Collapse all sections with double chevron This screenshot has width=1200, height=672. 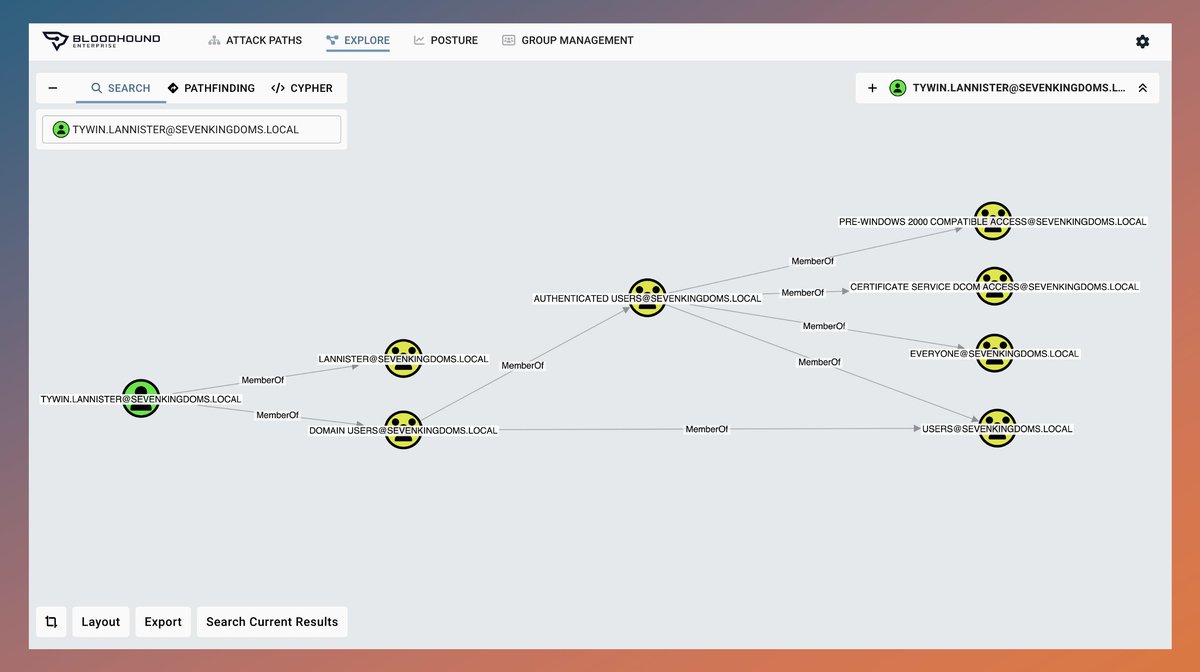(1142, 88)
